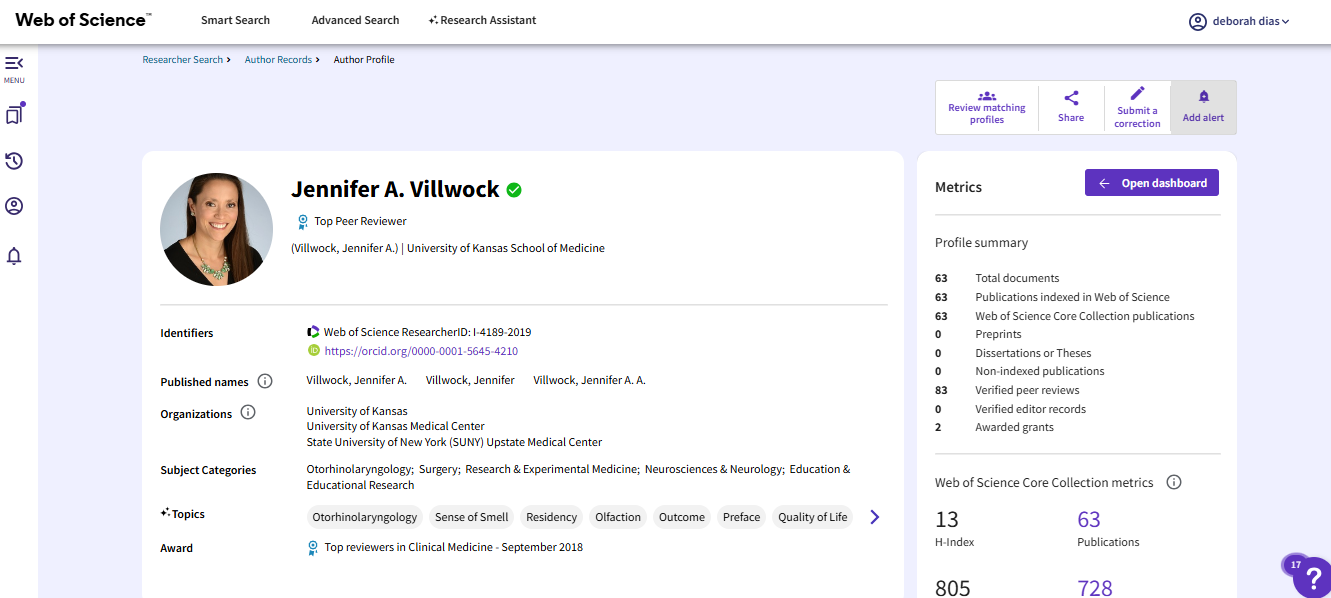1331x598 pixels.
Task: Show info tooltip for Published names
Action: [x=264, y=380]
